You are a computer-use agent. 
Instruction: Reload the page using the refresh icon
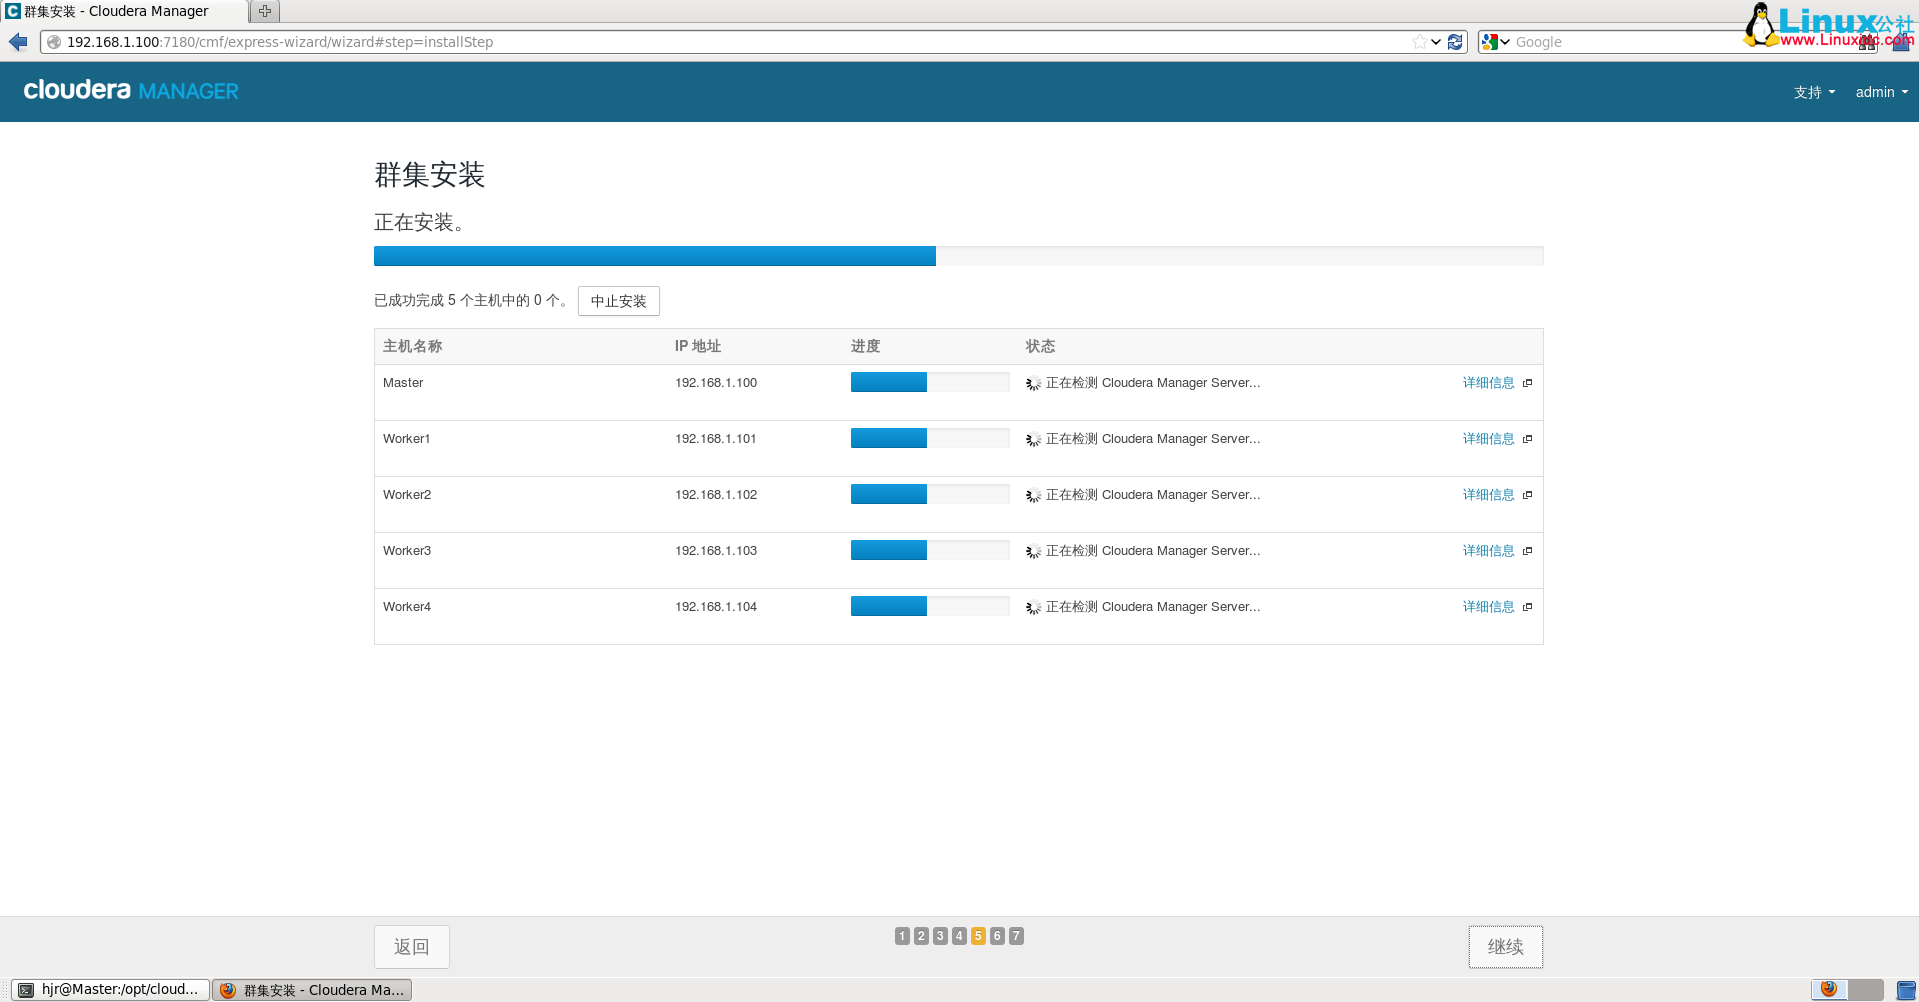(x=1455, y=42)
